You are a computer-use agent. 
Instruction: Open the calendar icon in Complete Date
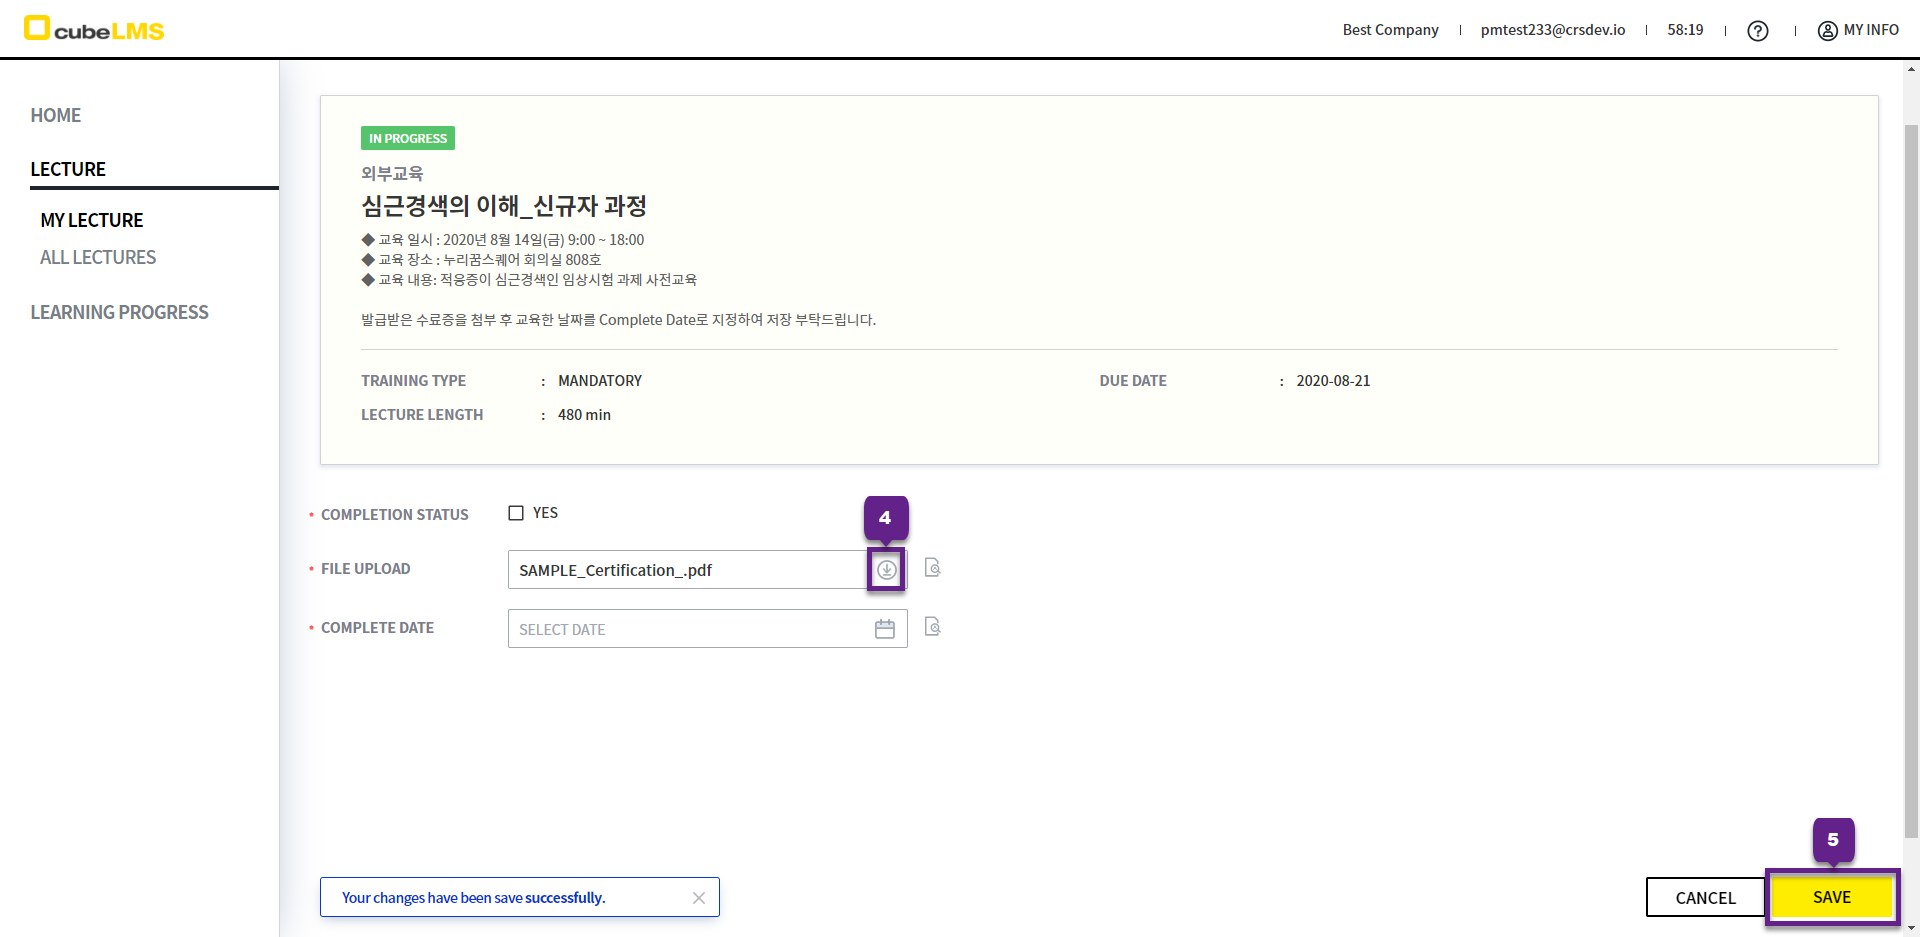click(x=885, y=629)
